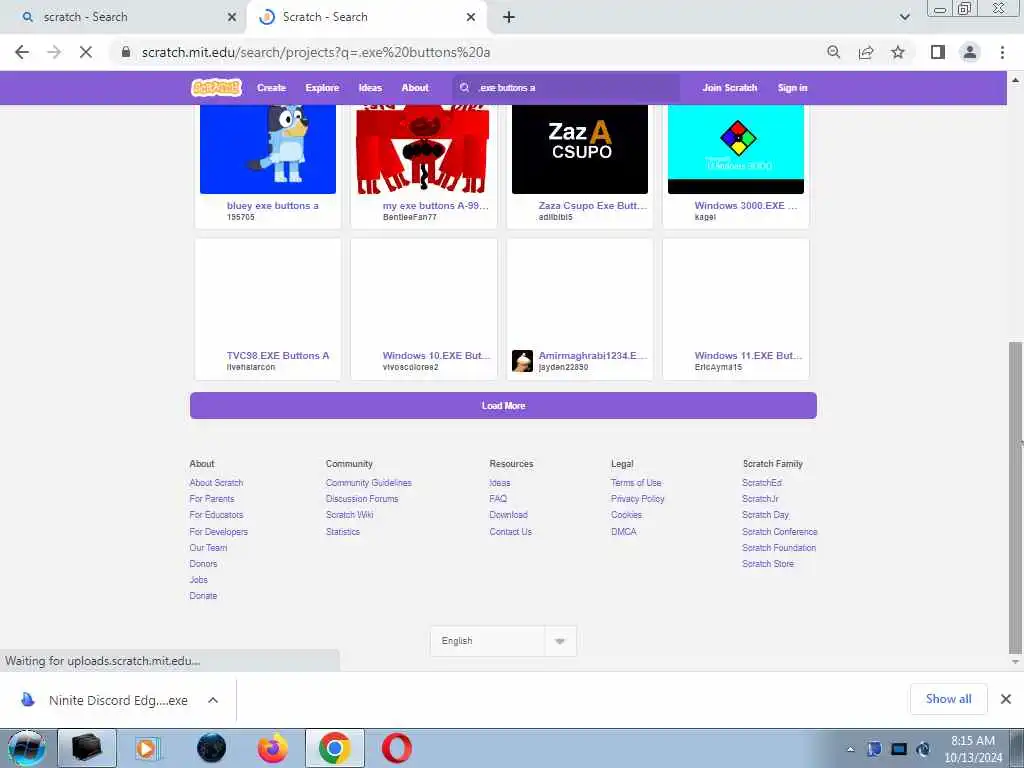This screenshot has width=1024, height=768.
Task: Open the 'Windows 3000.EXE' project title
Action: (746, 206)
